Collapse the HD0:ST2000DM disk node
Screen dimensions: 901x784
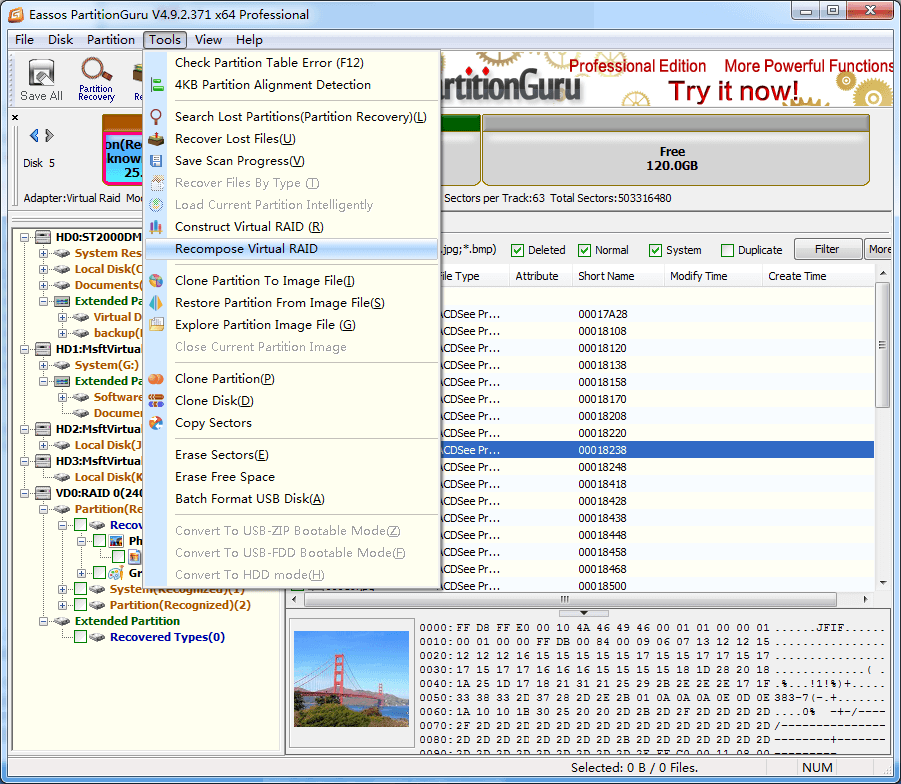click(24, 237)
